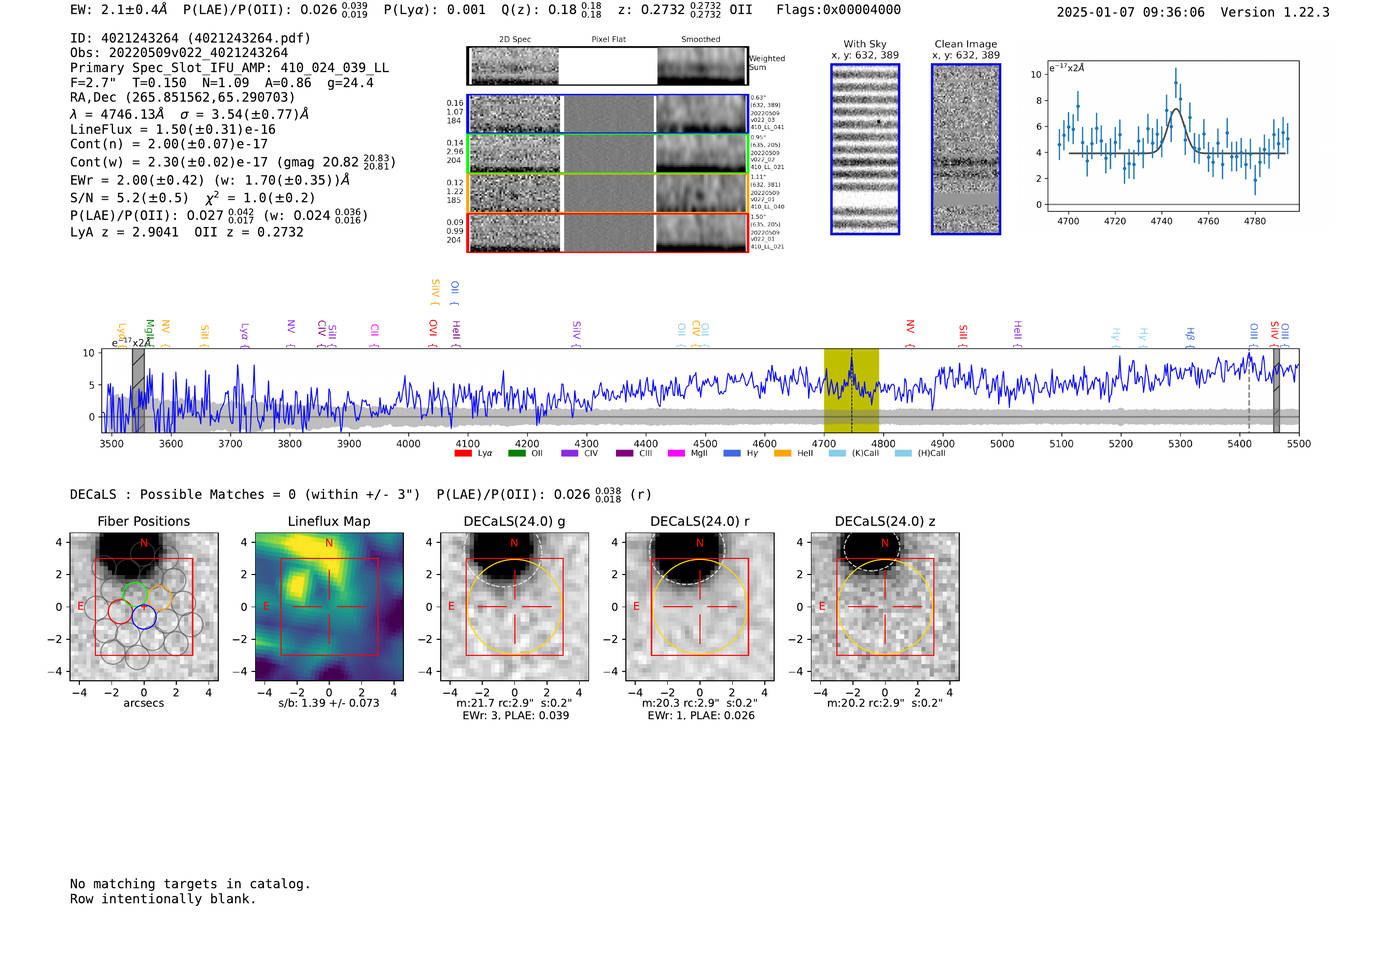Viewport: 1400px width, 953px height.
Task: Select the orange-bordered fiber spectrum row
Action: [607, 193]
